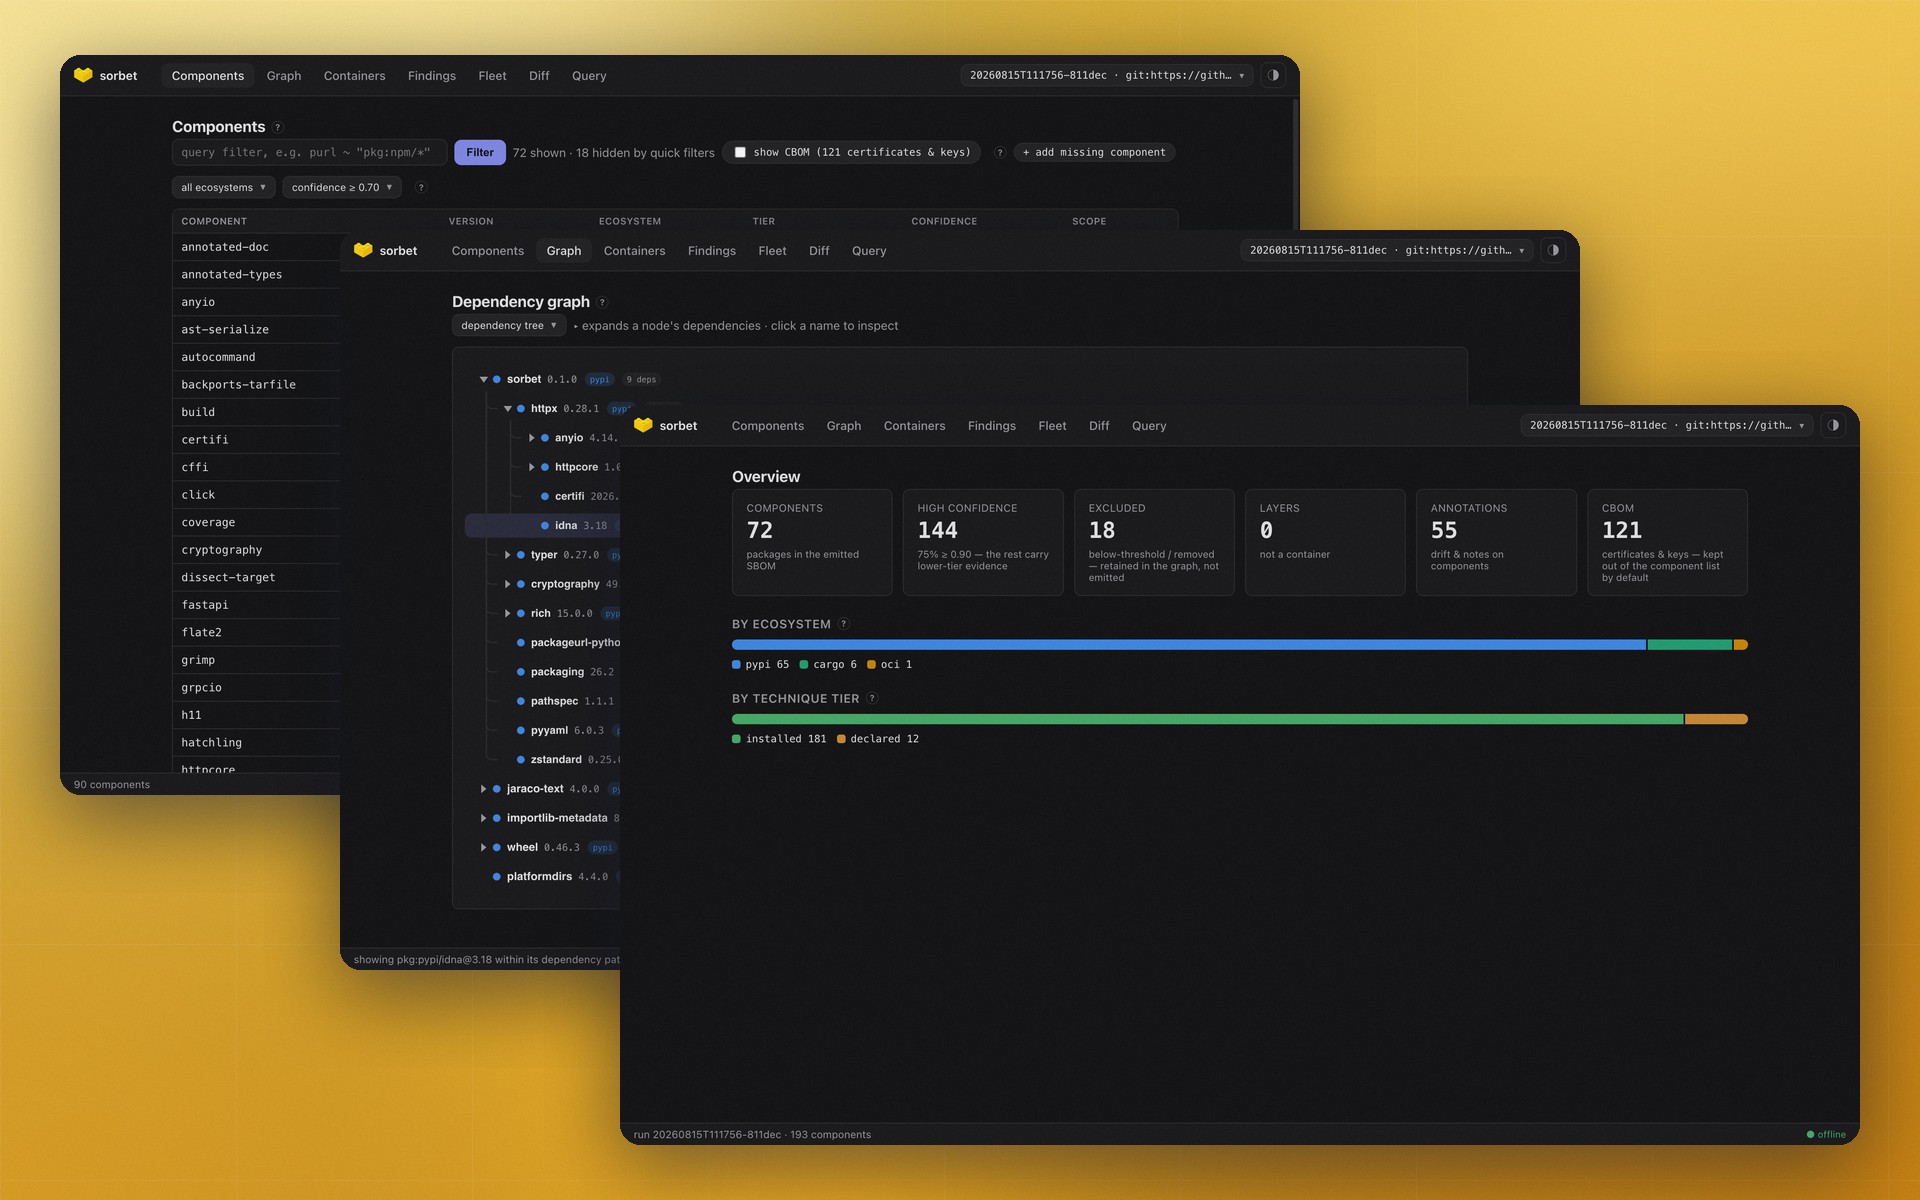This screenshot has height=1200, width=1920.
Task: Select the backports-tarfile row in Components list
Action: [x=256, y=384]
